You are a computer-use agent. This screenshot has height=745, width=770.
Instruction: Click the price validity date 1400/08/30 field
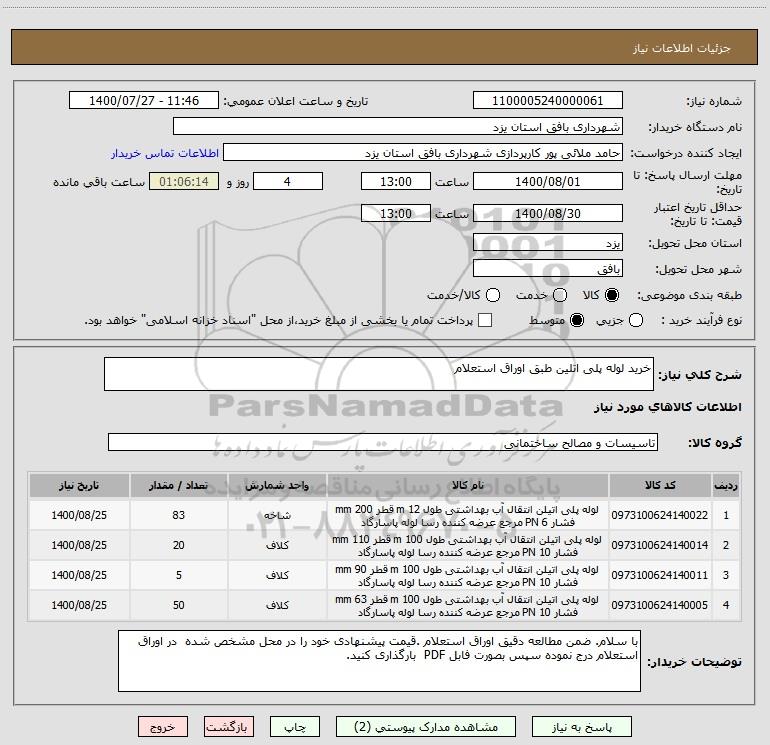pos(548,213)
